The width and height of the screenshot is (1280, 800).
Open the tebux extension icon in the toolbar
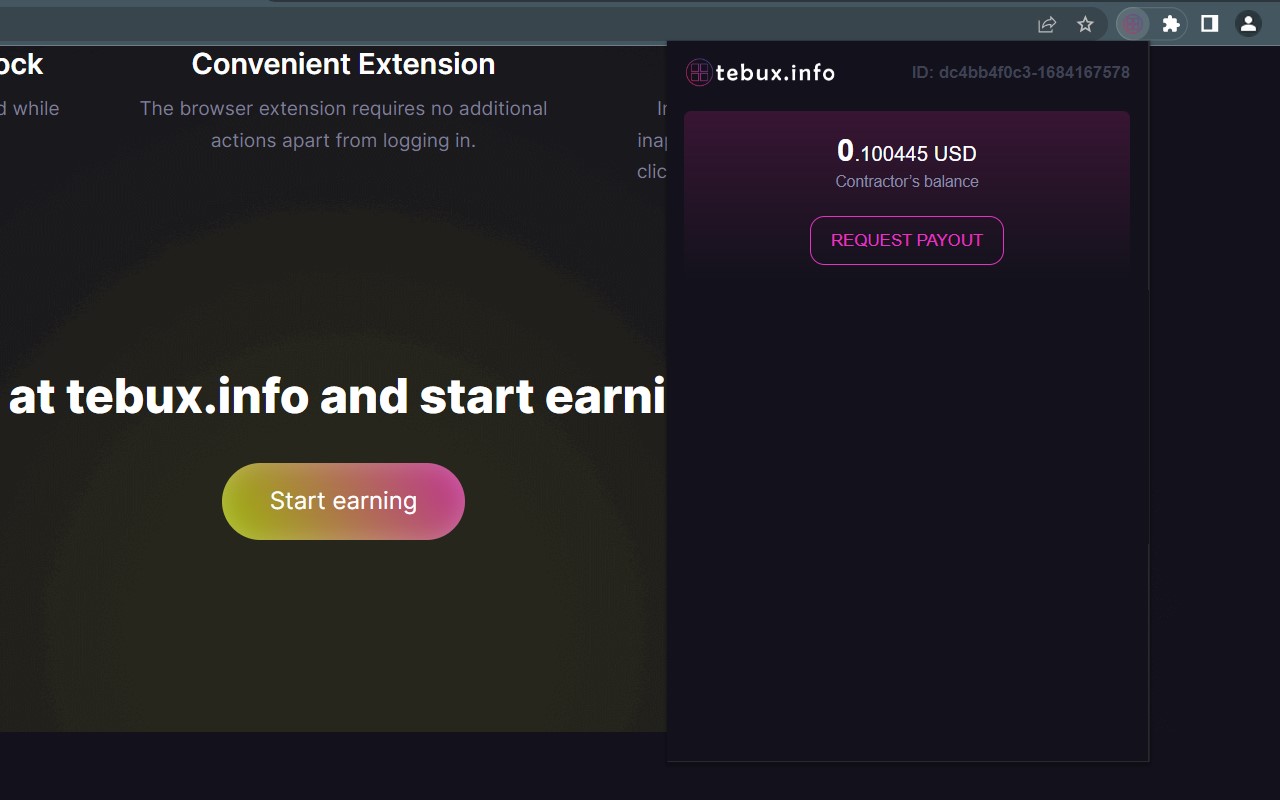tap(1132, 24)
